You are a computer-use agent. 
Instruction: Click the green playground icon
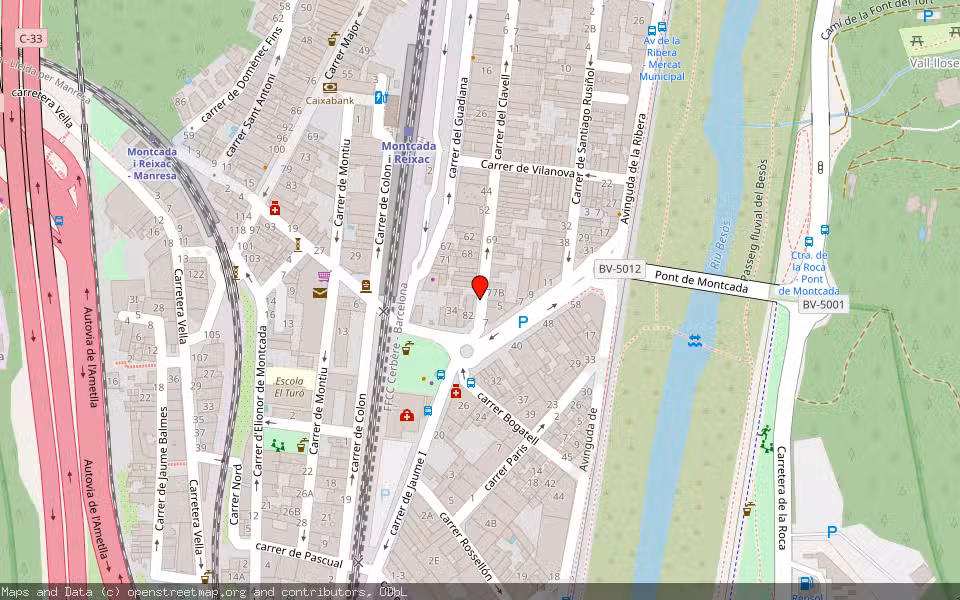pos(278,446)
